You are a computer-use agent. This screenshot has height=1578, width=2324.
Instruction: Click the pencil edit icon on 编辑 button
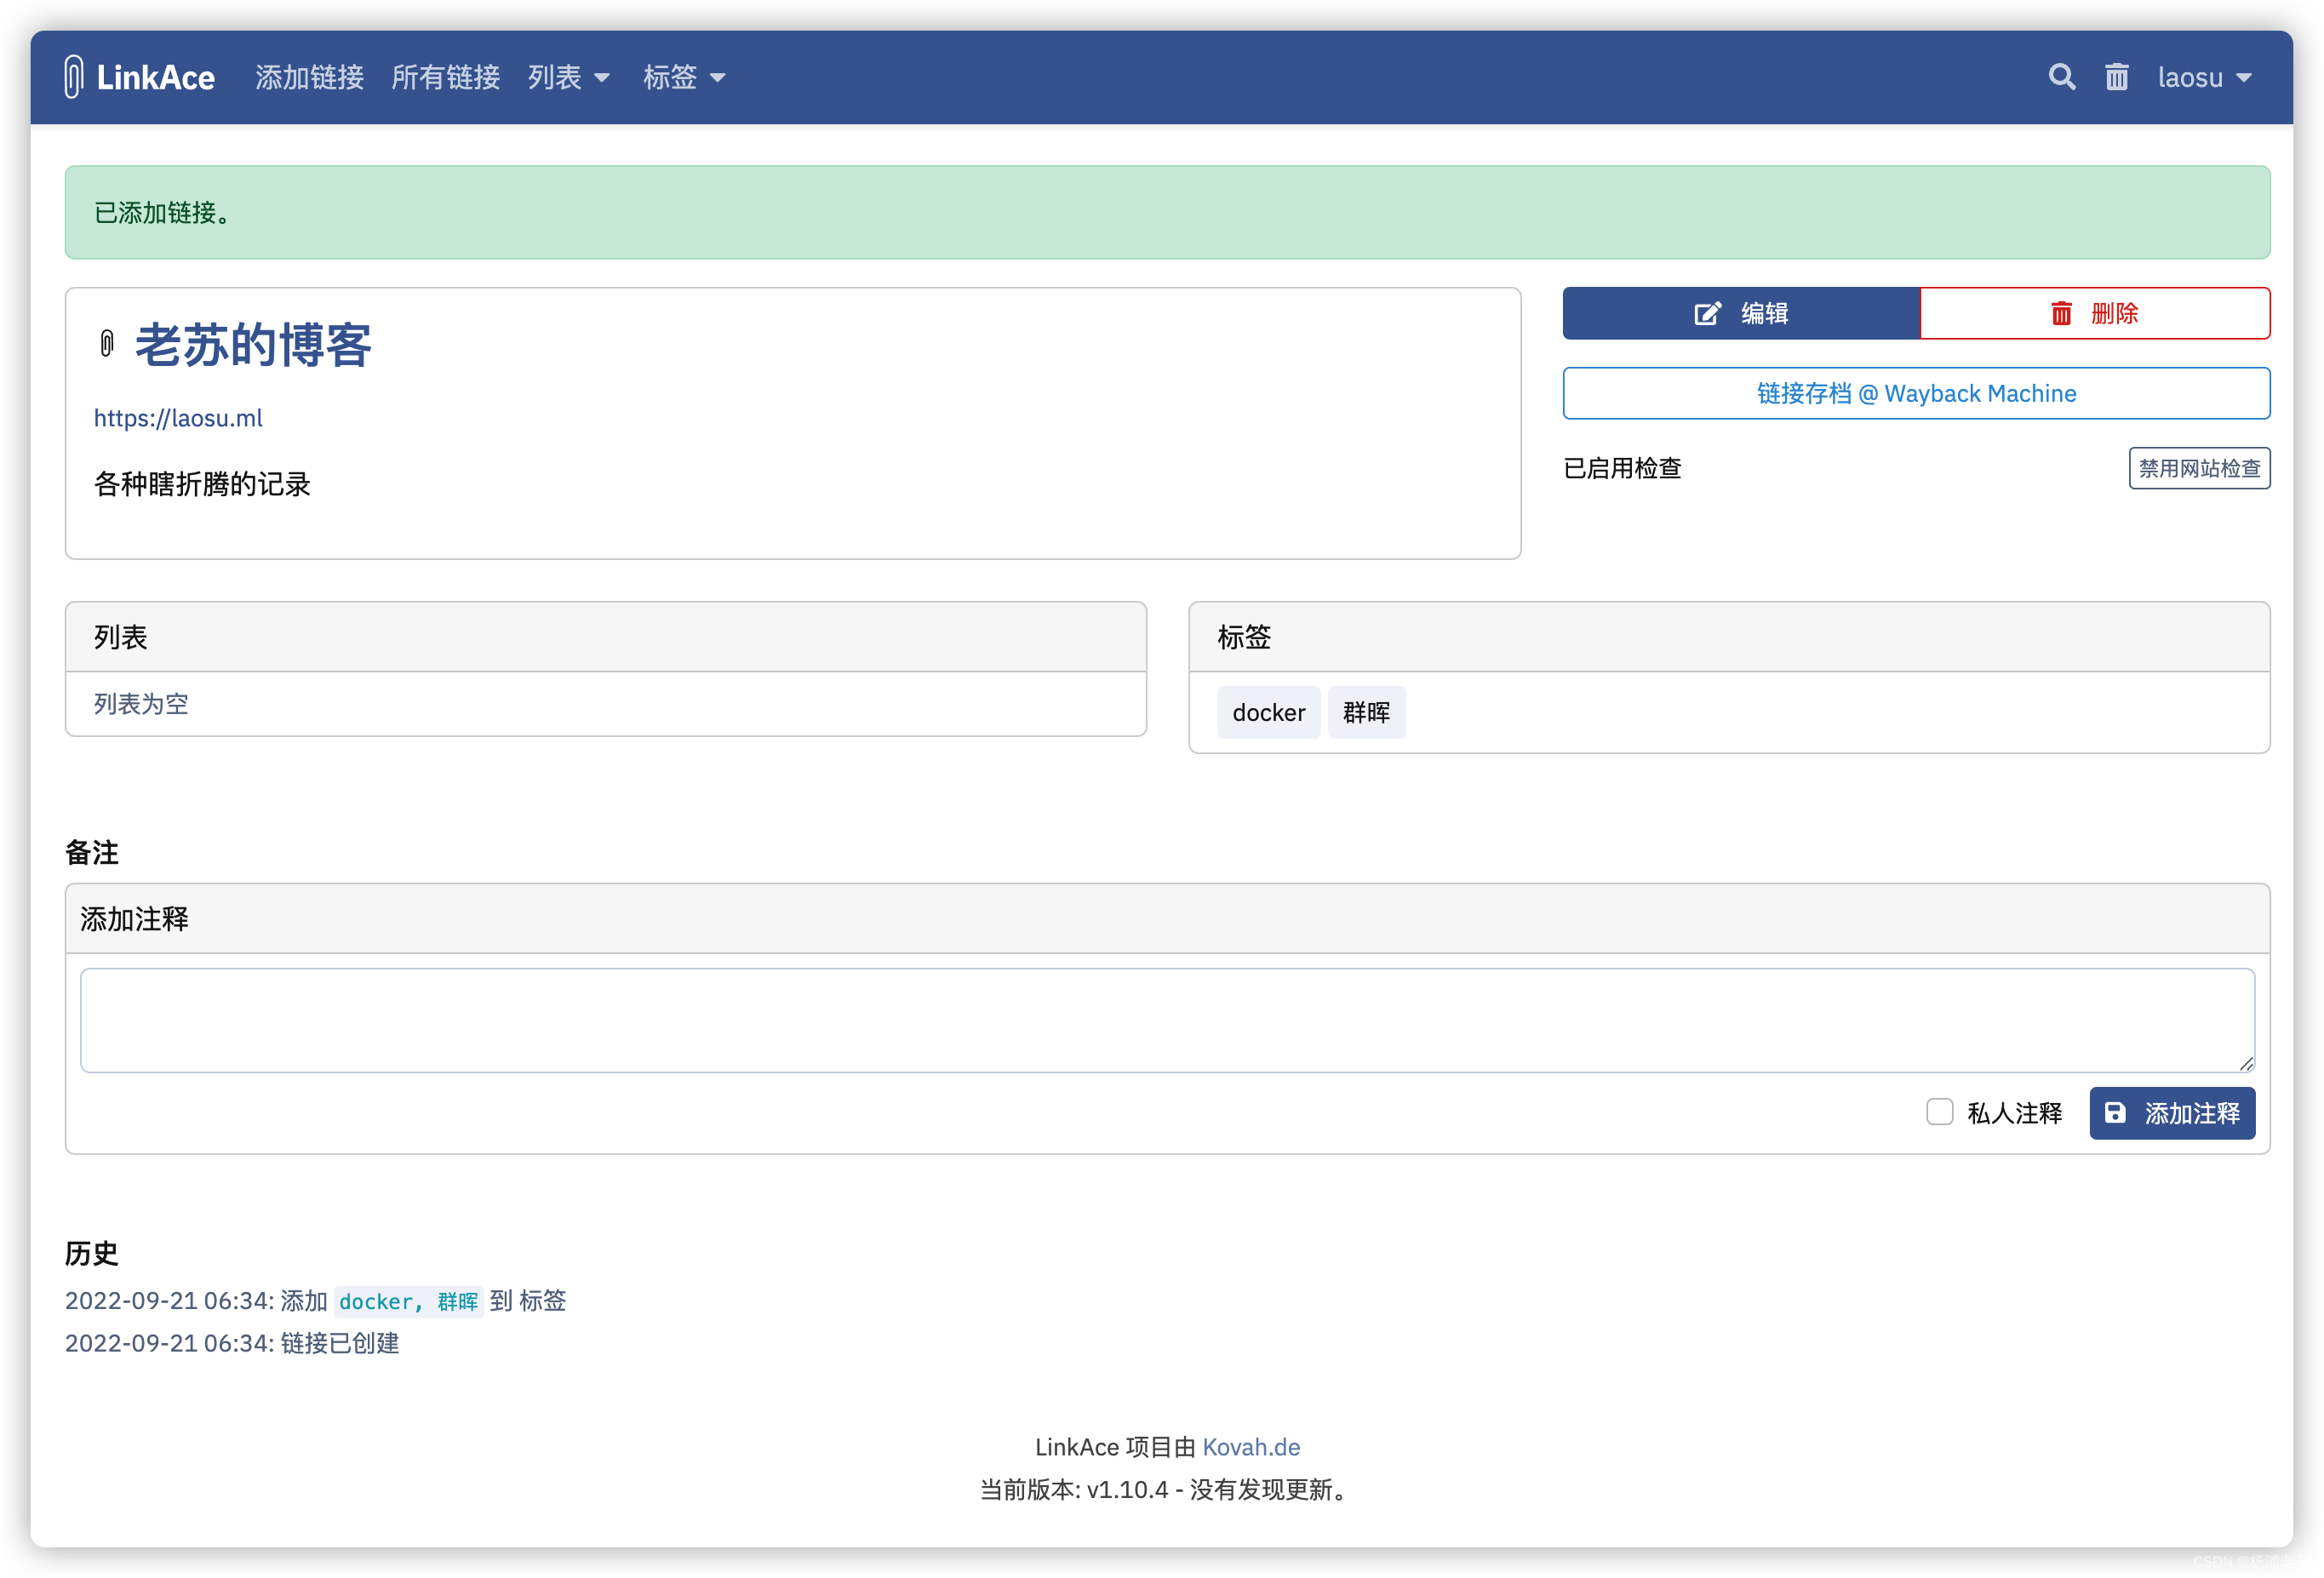point(1707,314)
